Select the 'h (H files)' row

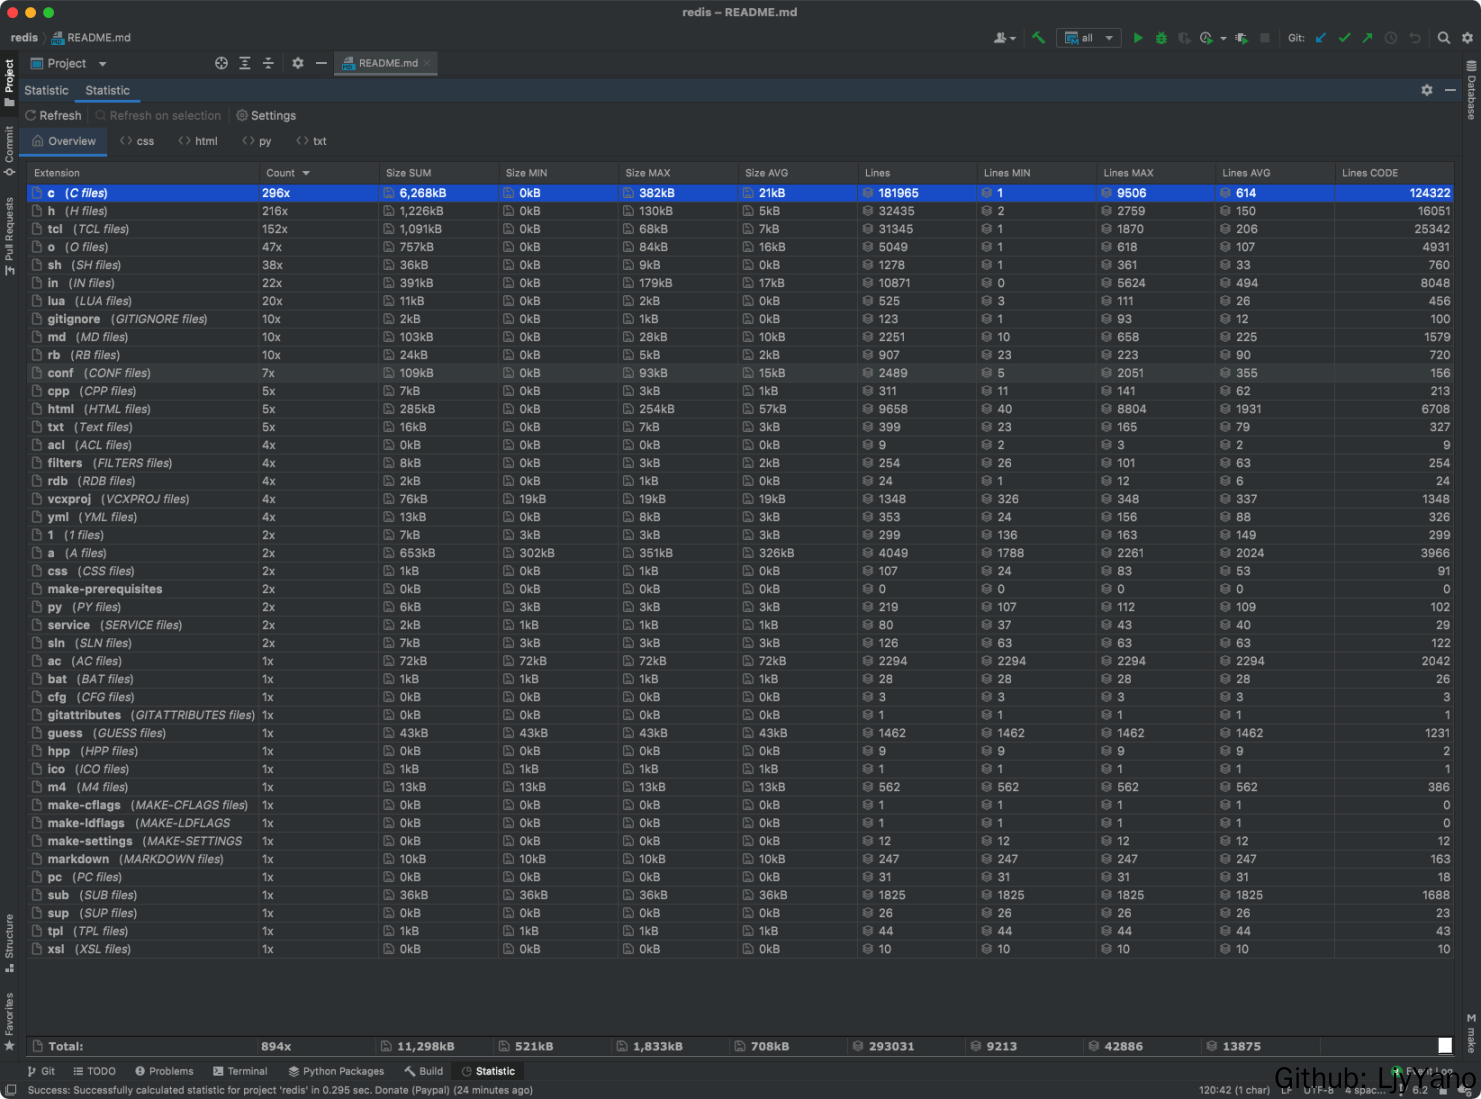pos(740,211)
